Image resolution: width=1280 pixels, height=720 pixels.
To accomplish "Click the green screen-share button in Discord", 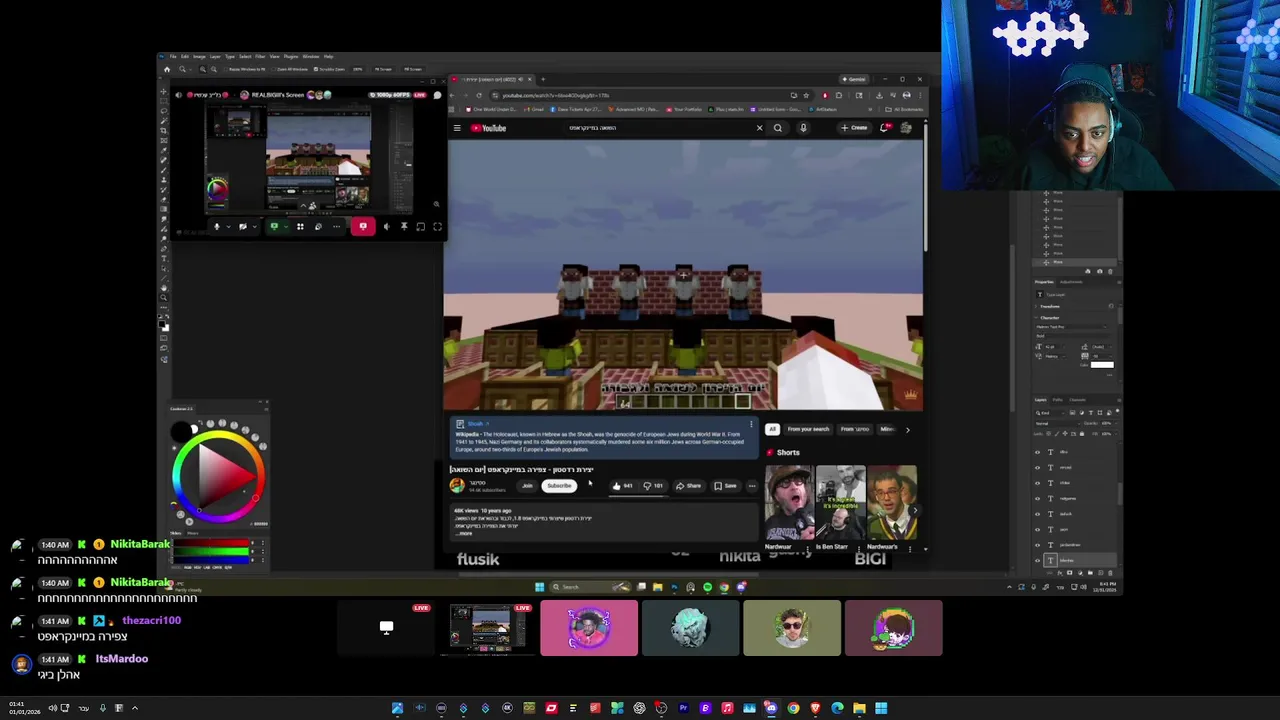I will click(x=274, y=227).
